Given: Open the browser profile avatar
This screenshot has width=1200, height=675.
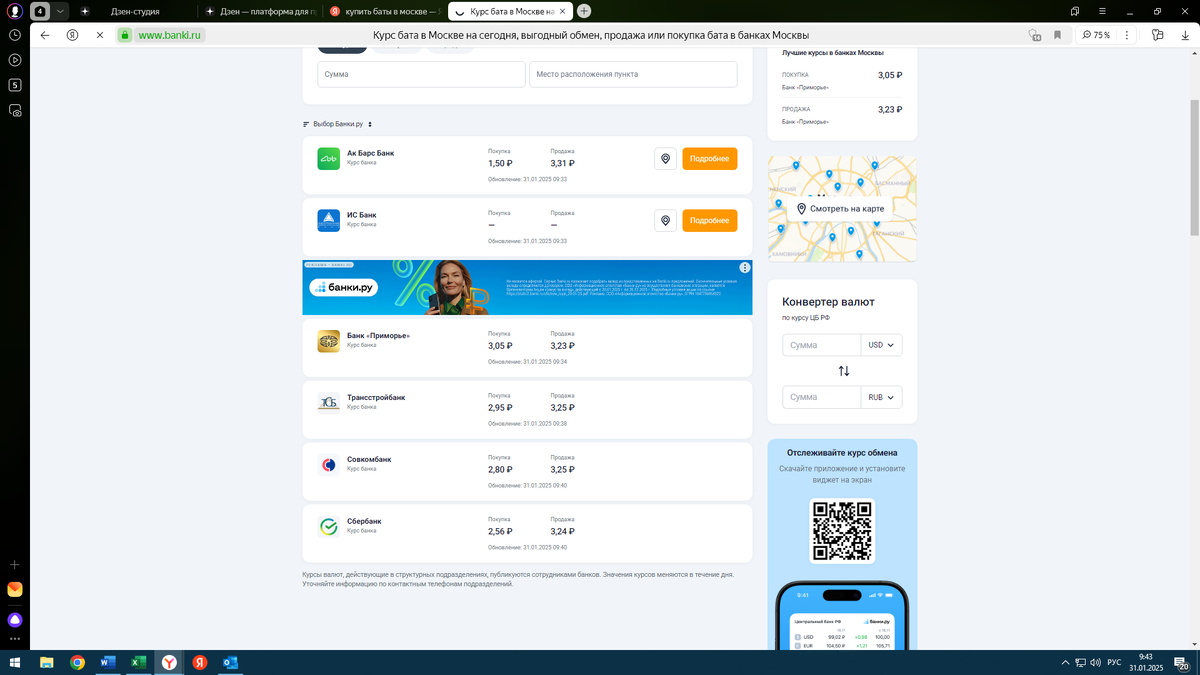Looking at the screenshot, I should coord(15,11).
